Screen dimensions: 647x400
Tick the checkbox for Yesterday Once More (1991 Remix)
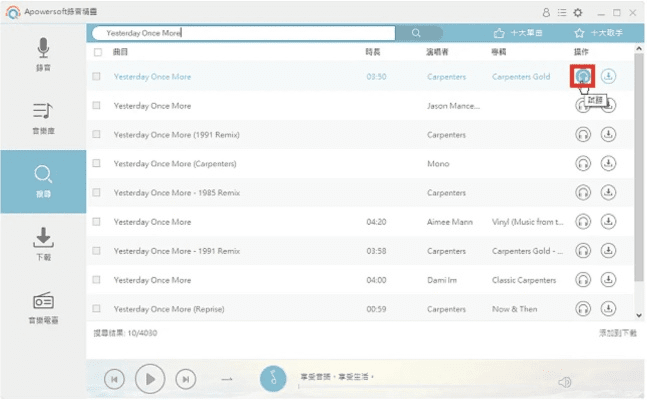[97, 134]
